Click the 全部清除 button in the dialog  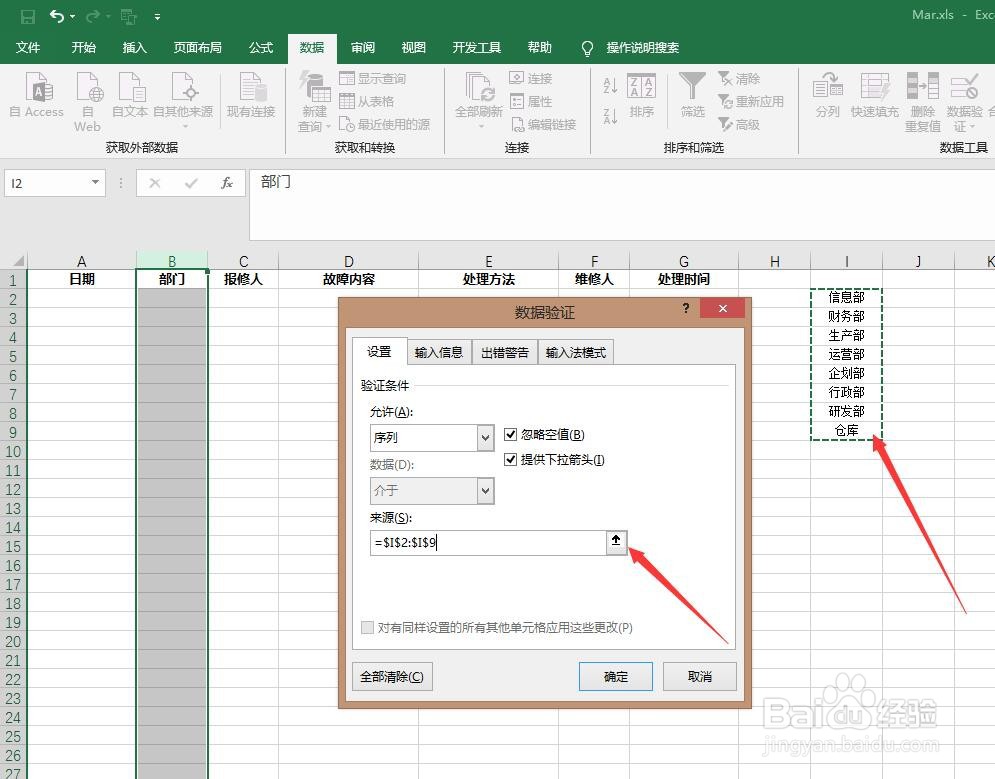click(391, 676)
